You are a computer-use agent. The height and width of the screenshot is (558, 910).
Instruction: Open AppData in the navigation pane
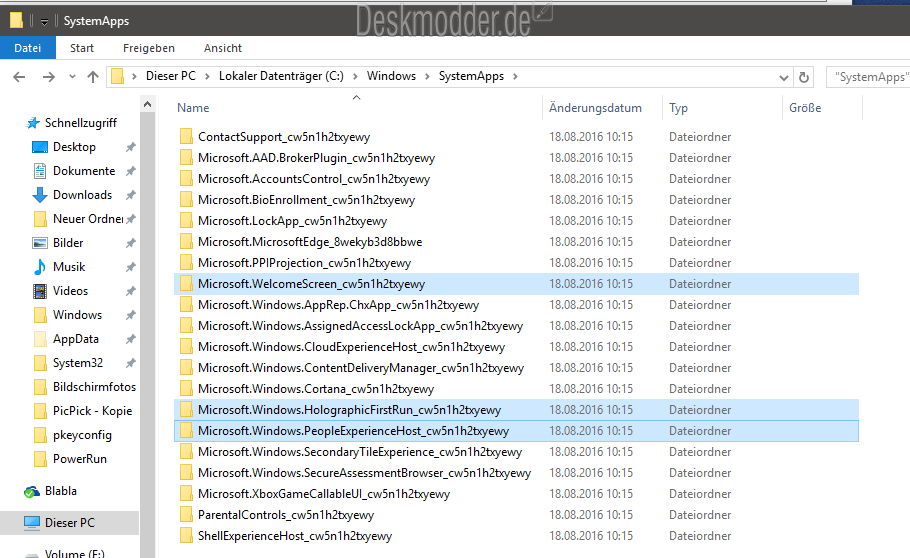point(75,339)
